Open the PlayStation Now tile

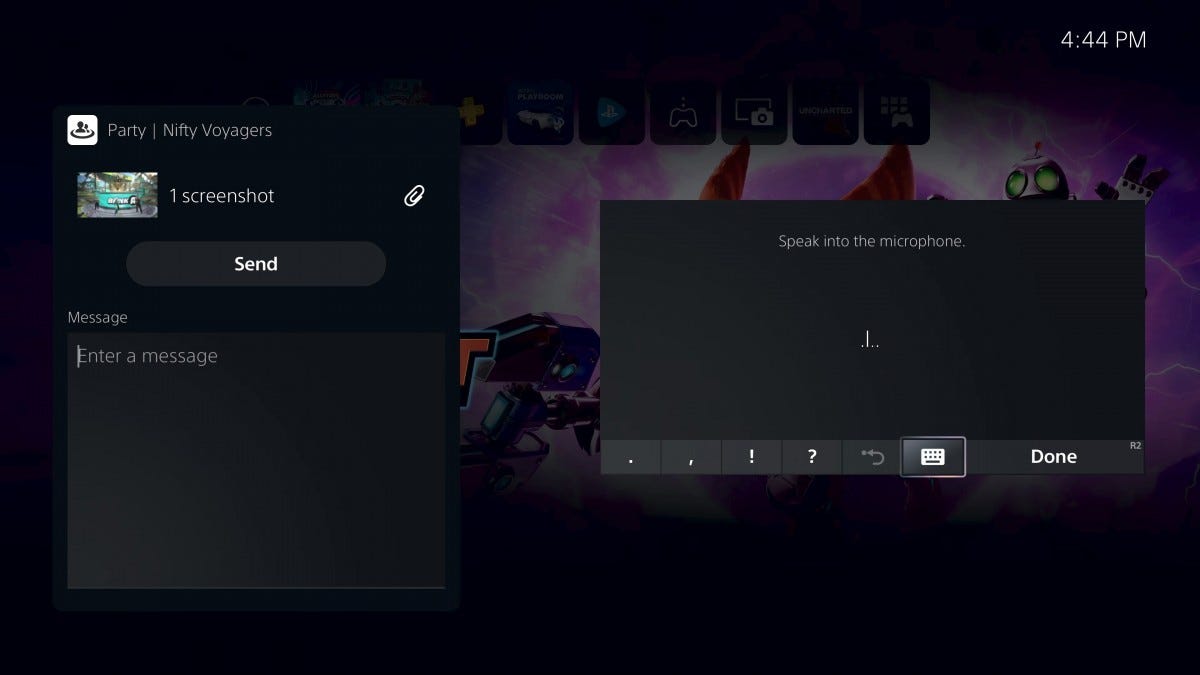click(611, 113)
